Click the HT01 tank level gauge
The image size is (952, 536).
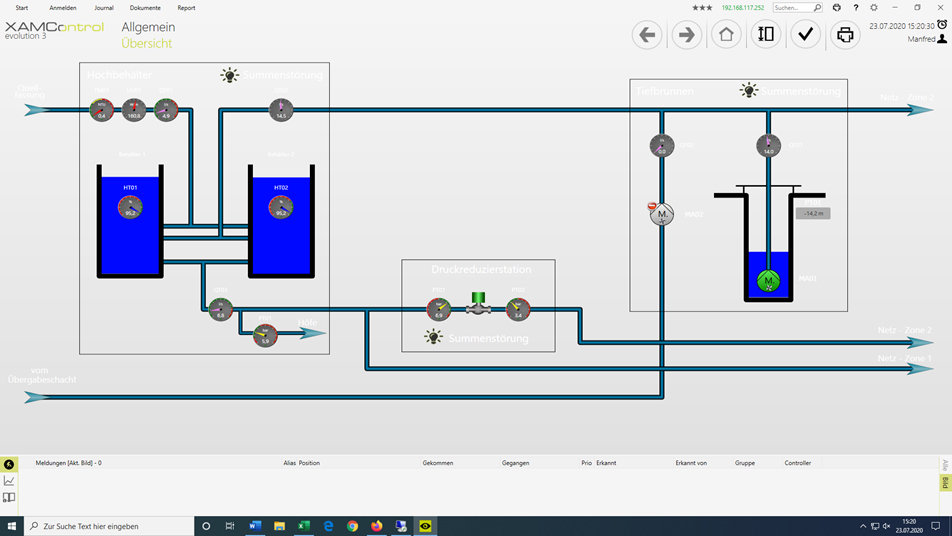click(x=130, y=207)
